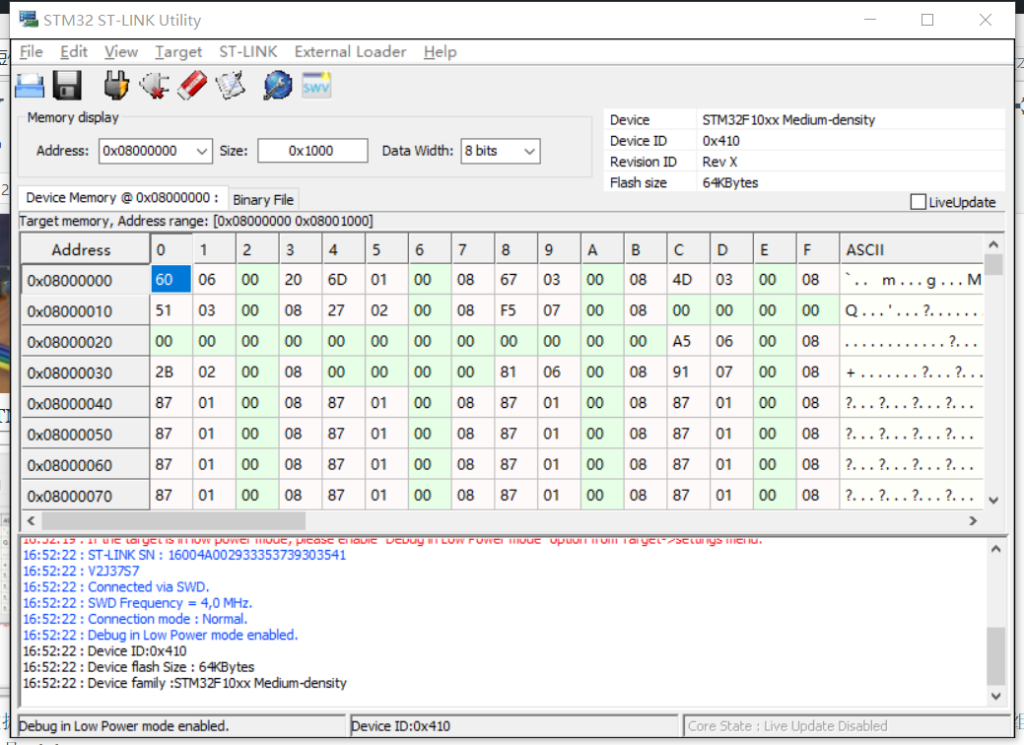1024x745 pixels.
Task: Click Flash size value 64KBytes
Action: (730, 183)
